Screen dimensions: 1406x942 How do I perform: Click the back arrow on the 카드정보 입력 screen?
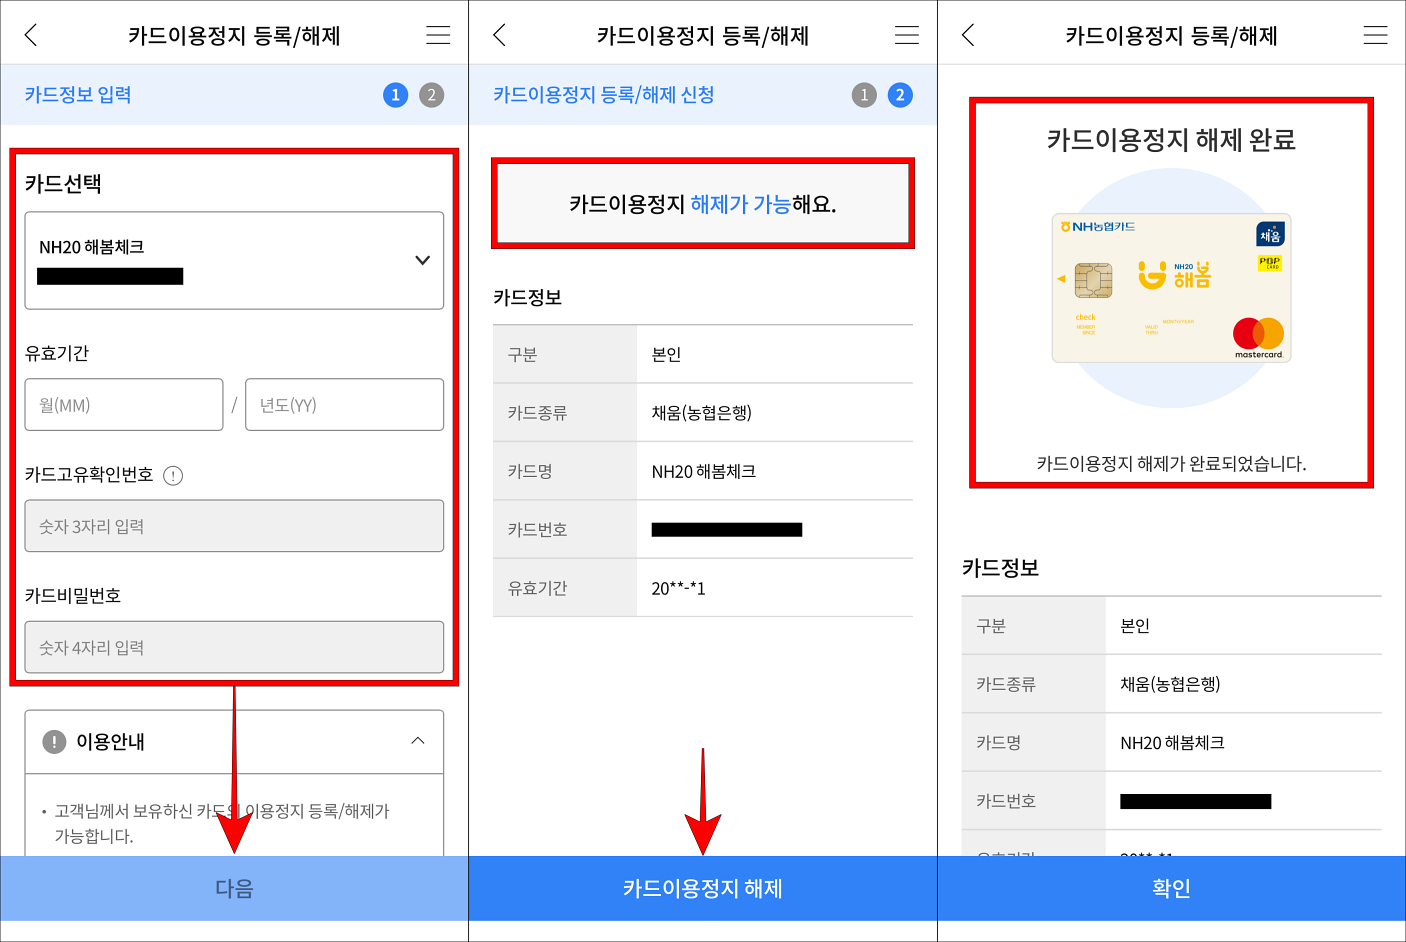click(x=28, y=33)
